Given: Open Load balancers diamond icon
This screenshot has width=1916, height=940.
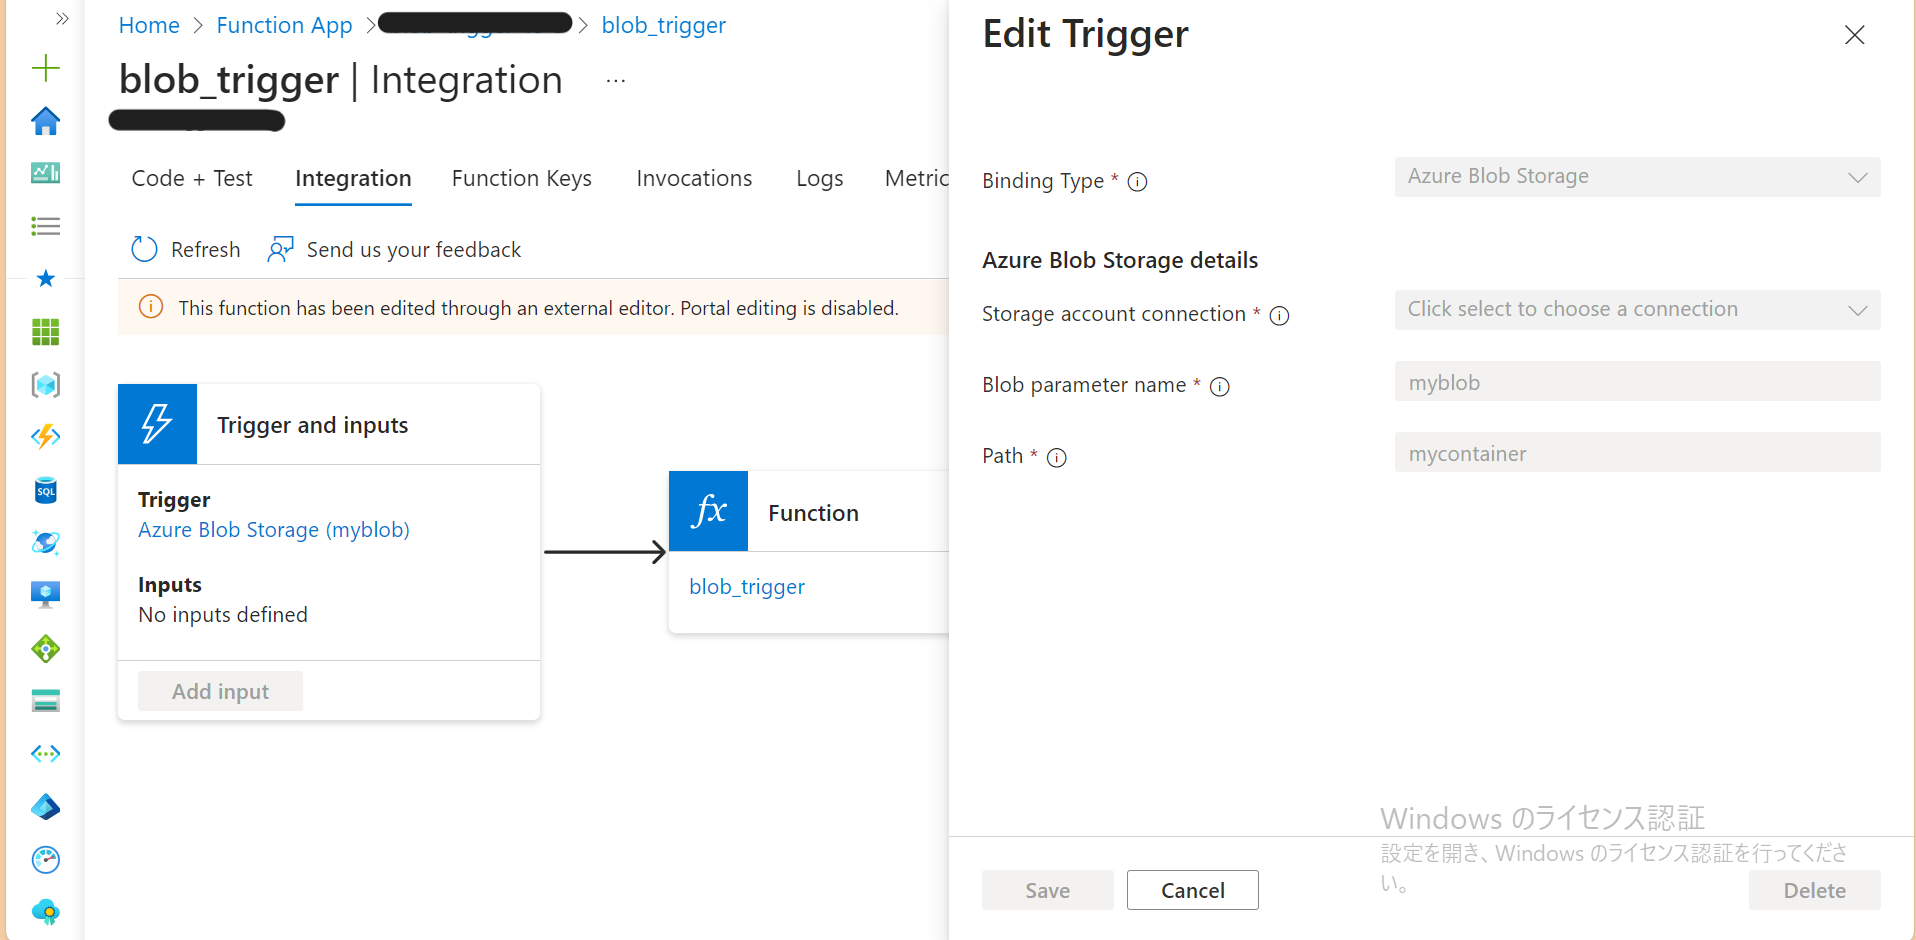Looking at the screenshot, I should pos(46,649).
